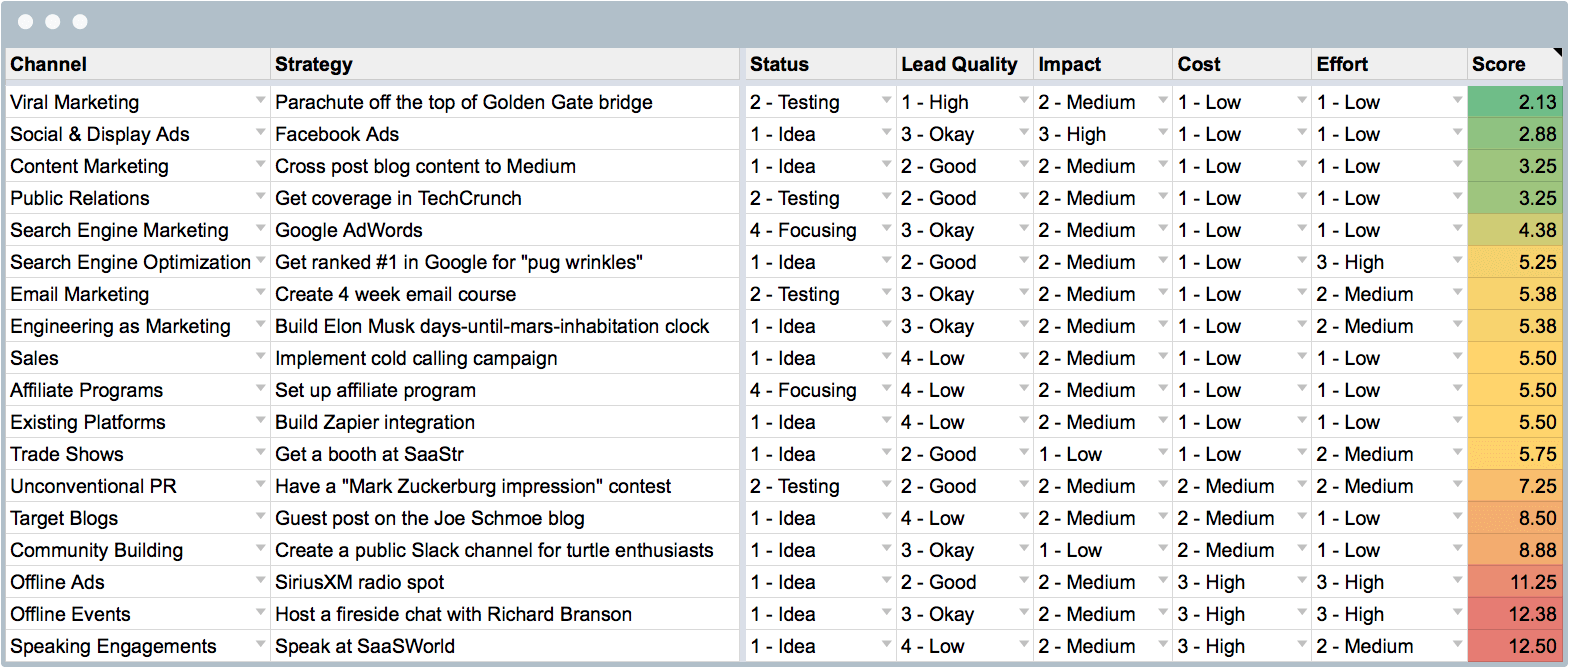Screen dimensions: 1569x667
Task: Select the Strategy column header
Action: 505,64
